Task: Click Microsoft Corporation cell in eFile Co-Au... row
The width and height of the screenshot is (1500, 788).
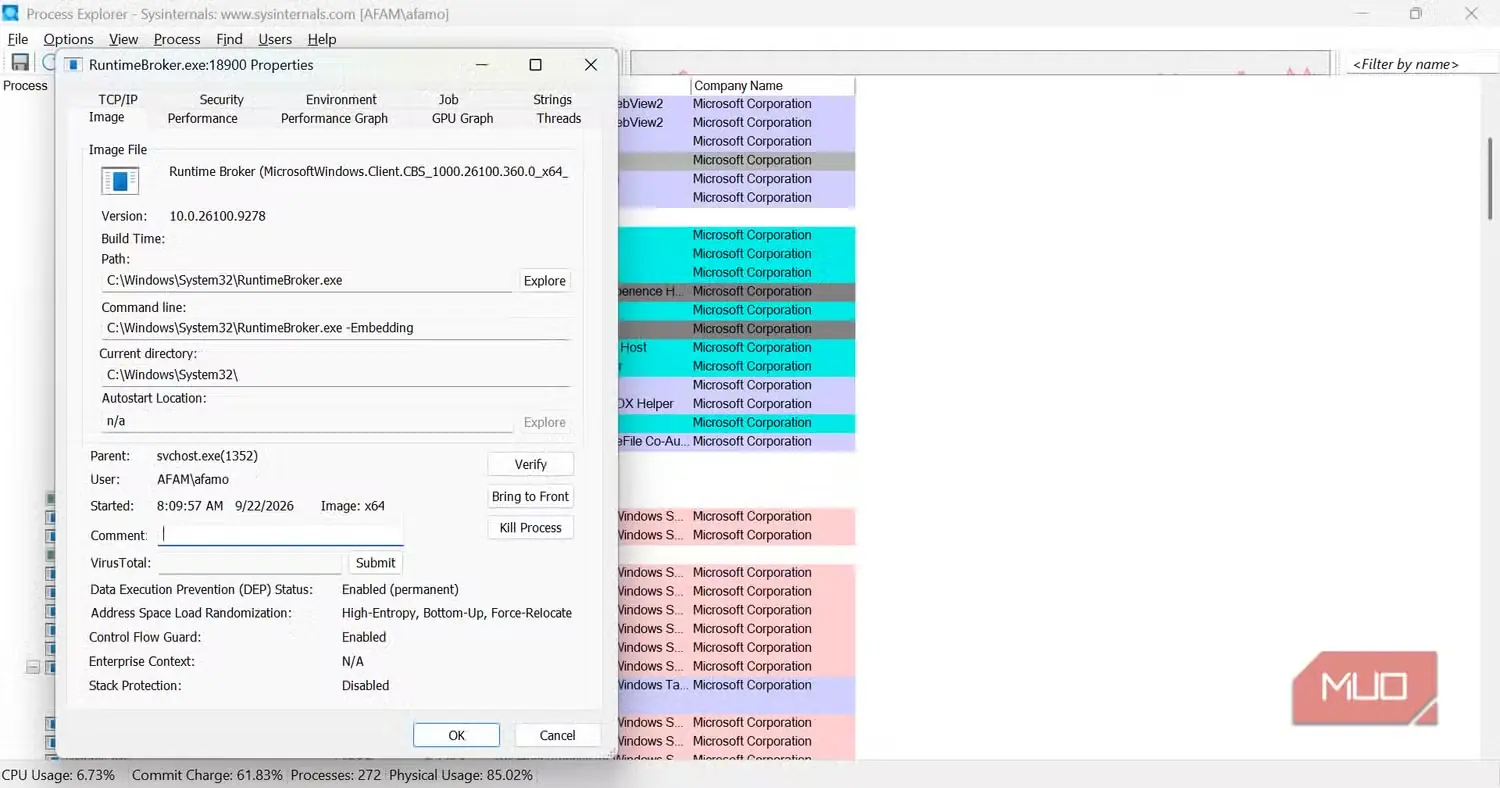Action: [752, 441]
